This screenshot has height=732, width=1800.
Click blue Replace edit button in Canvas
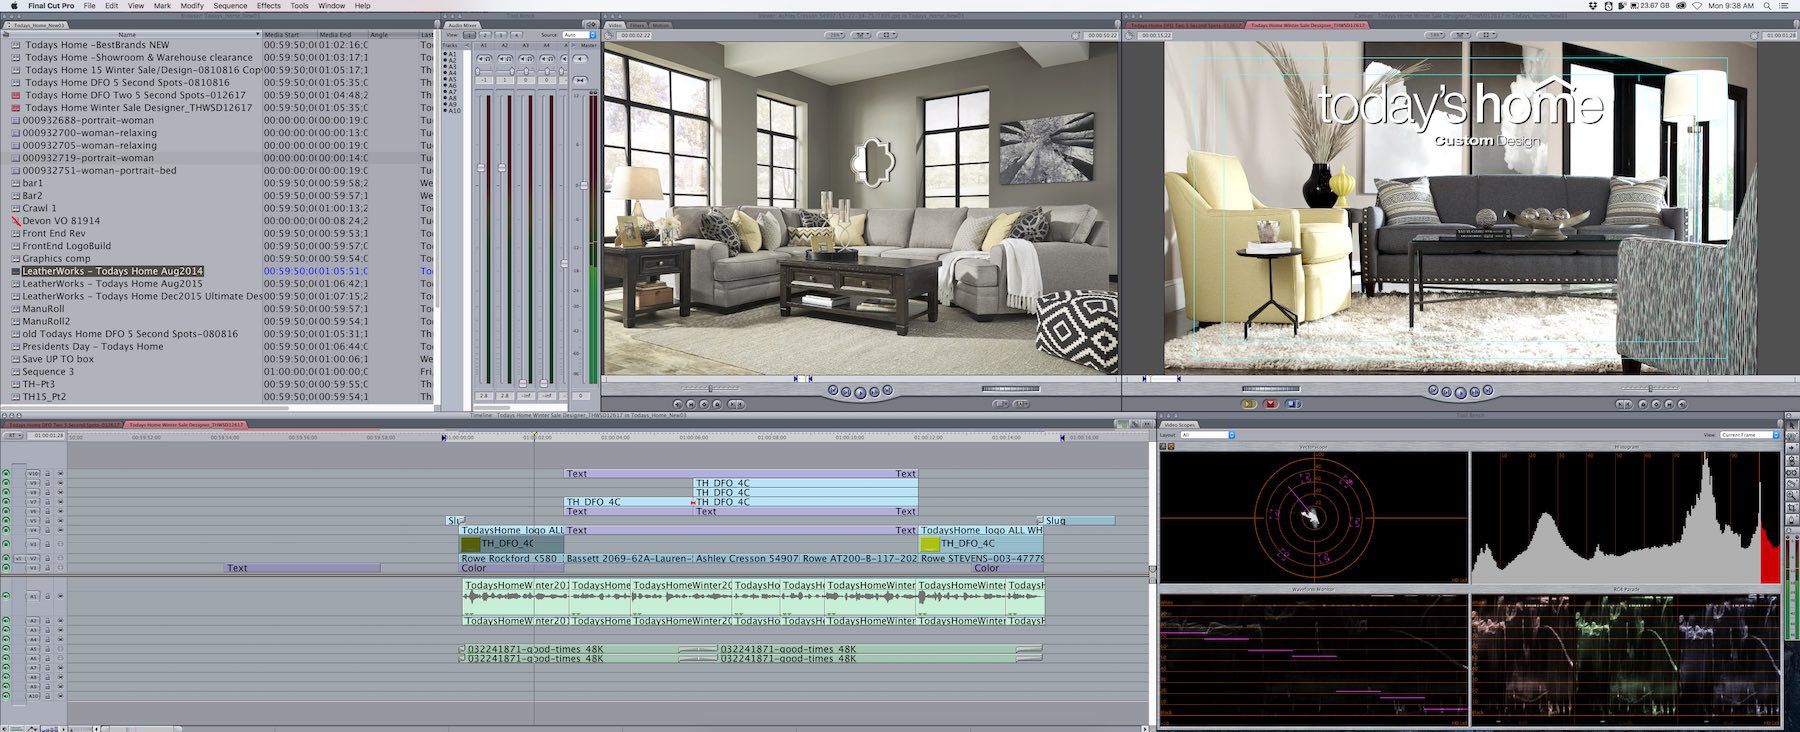tap(1294, 404)
